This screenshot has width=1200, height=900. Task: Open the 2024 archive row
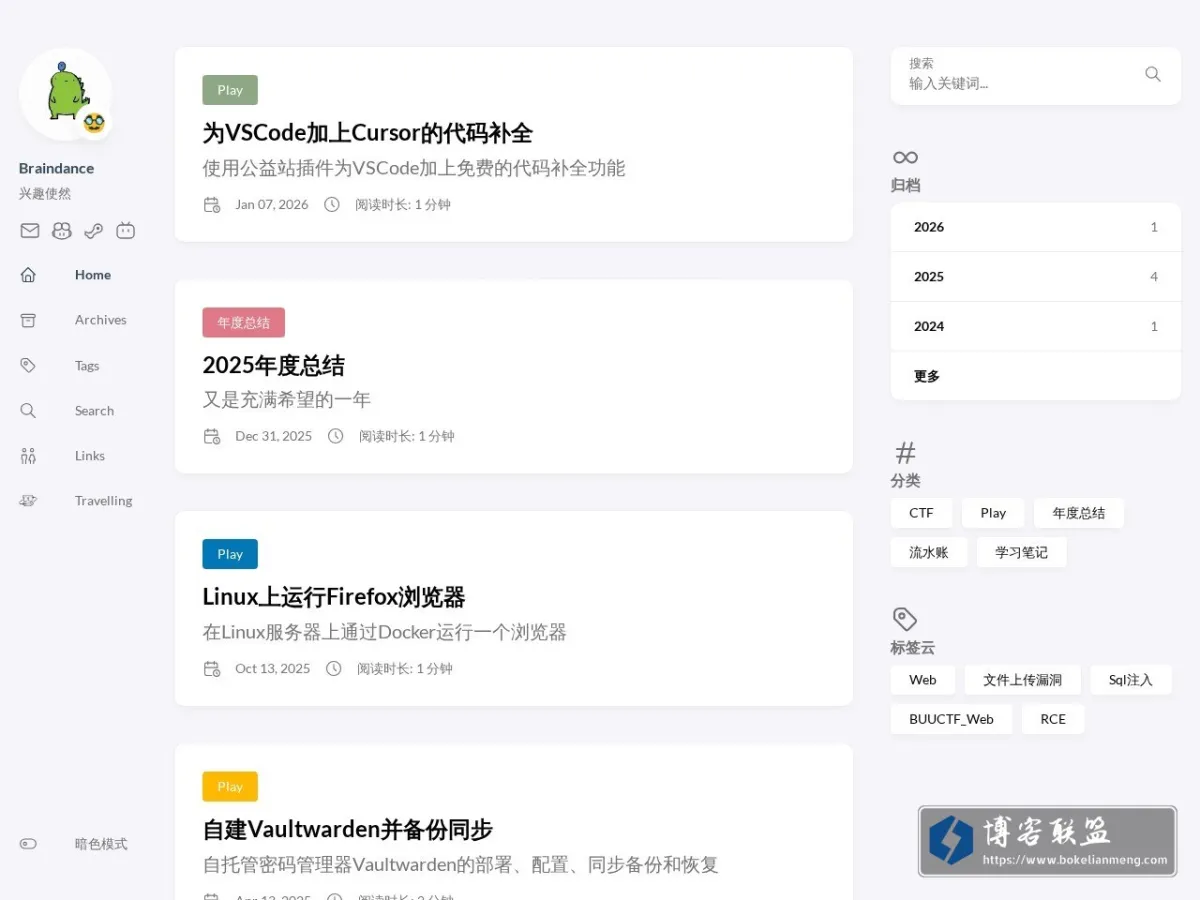(x=1036, y=326)
